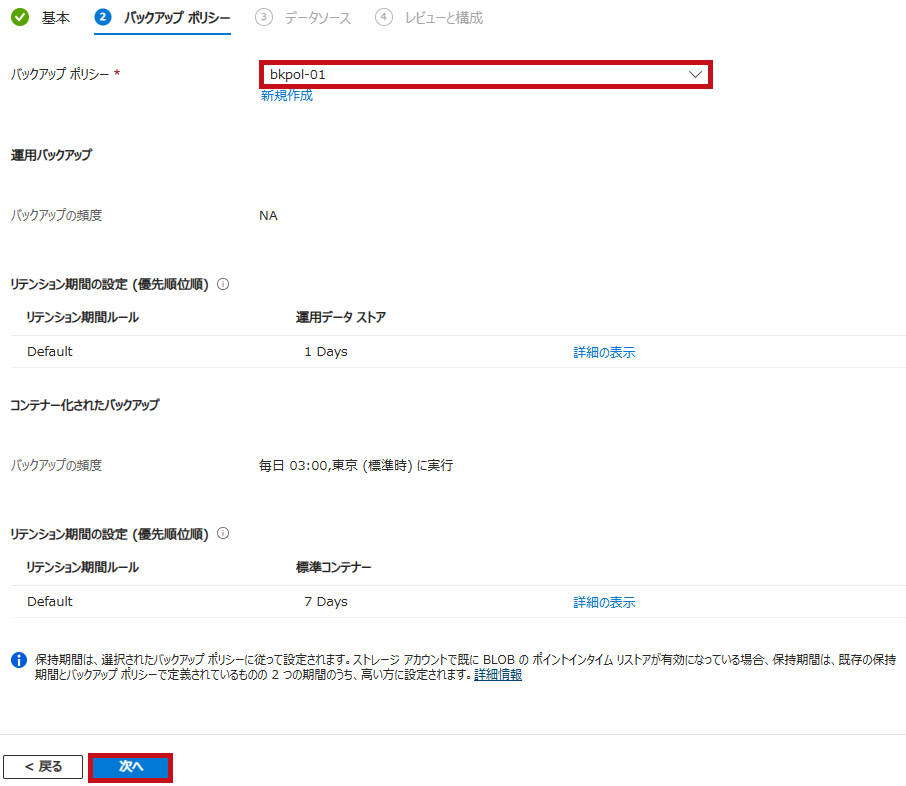This screenshot has width=906, height=786.
Task: Click the blue information icon in notice
Action: coord(19,659)
